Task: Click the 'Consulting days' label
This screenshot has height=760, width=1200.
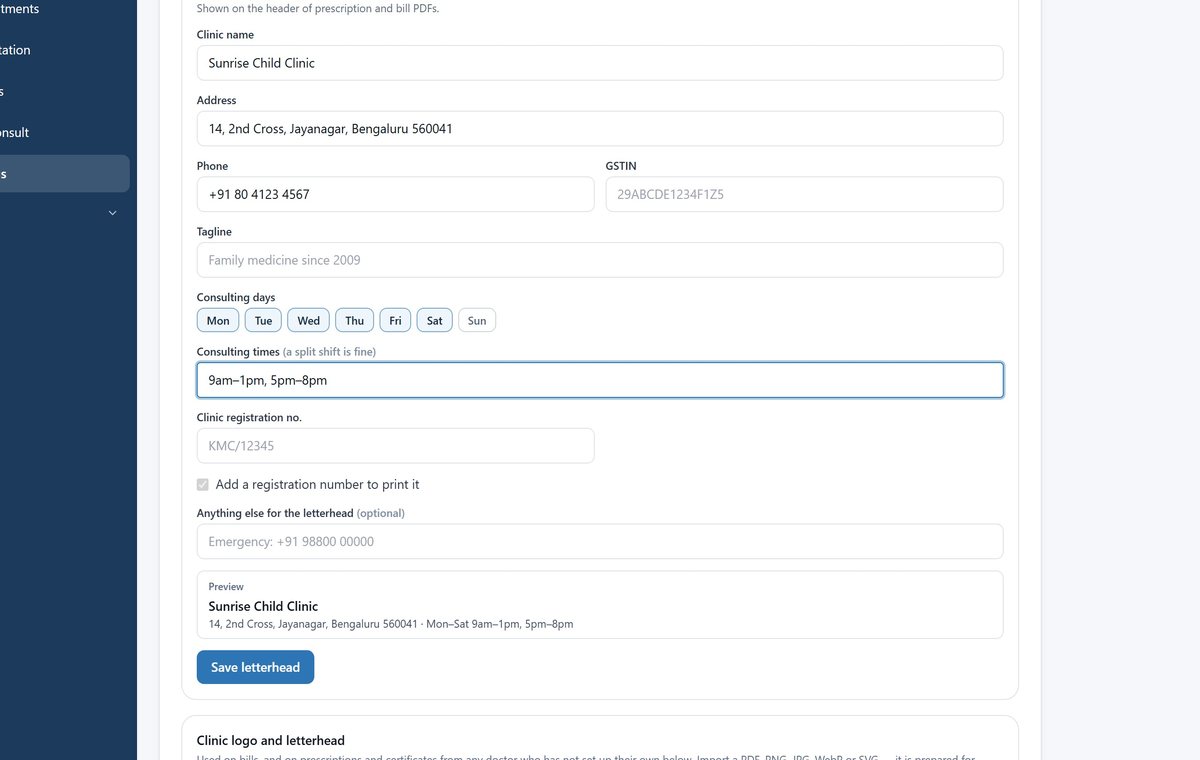Action: [236, 297]
